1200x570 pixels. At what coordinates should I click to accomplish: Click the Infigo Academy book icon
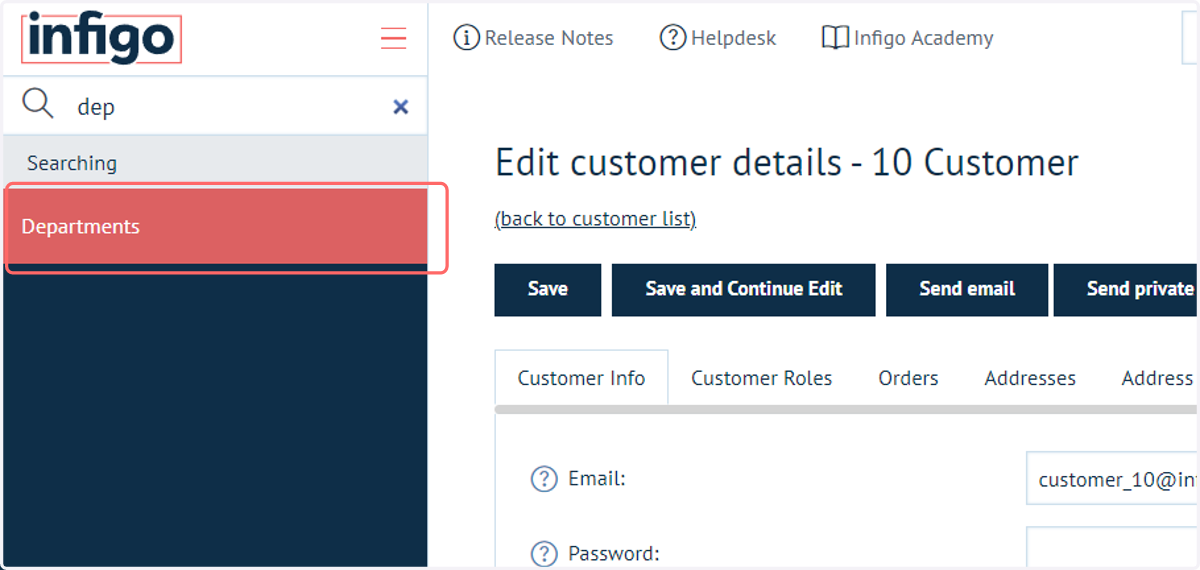tap(835, 38)
